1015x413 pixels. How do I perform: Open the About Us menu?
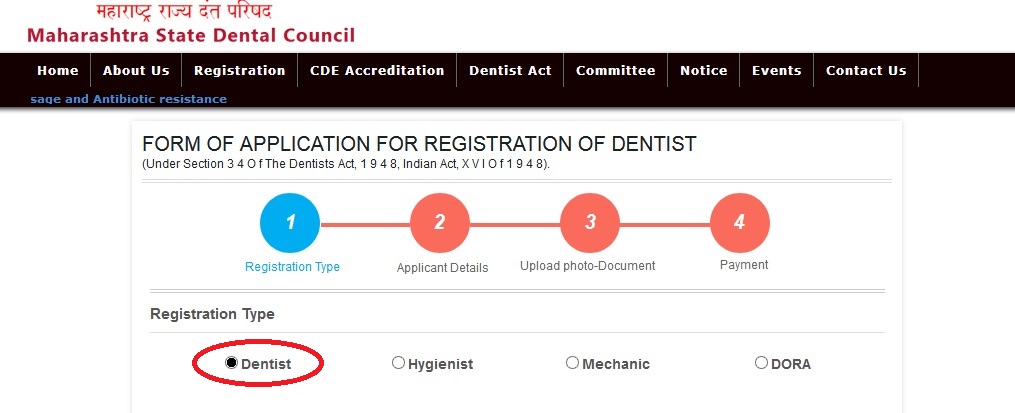click(x=136, y=71)
